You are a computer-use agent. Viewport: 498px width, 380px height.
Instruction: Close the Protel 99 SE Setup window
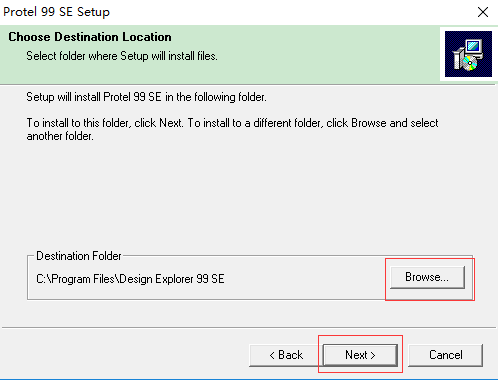(x=483, y=12)
